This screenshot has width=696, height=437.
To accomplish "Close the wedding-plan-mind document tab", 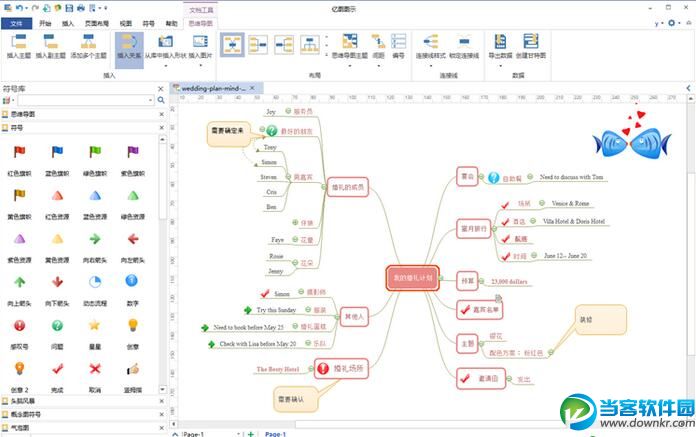I will (252, 88).
